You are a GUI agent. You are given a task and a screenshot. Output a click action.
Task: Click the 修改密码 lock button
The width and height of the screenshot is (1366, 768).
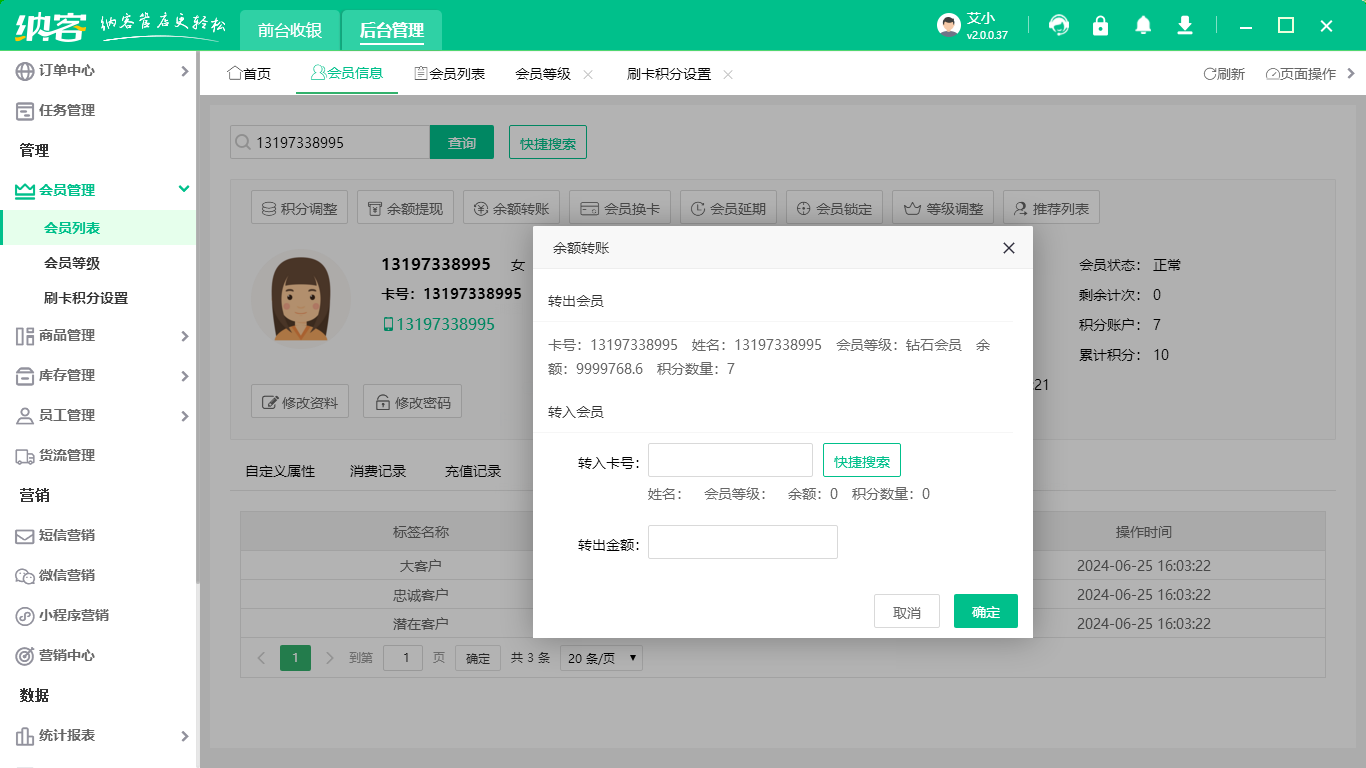pos(412,401)
